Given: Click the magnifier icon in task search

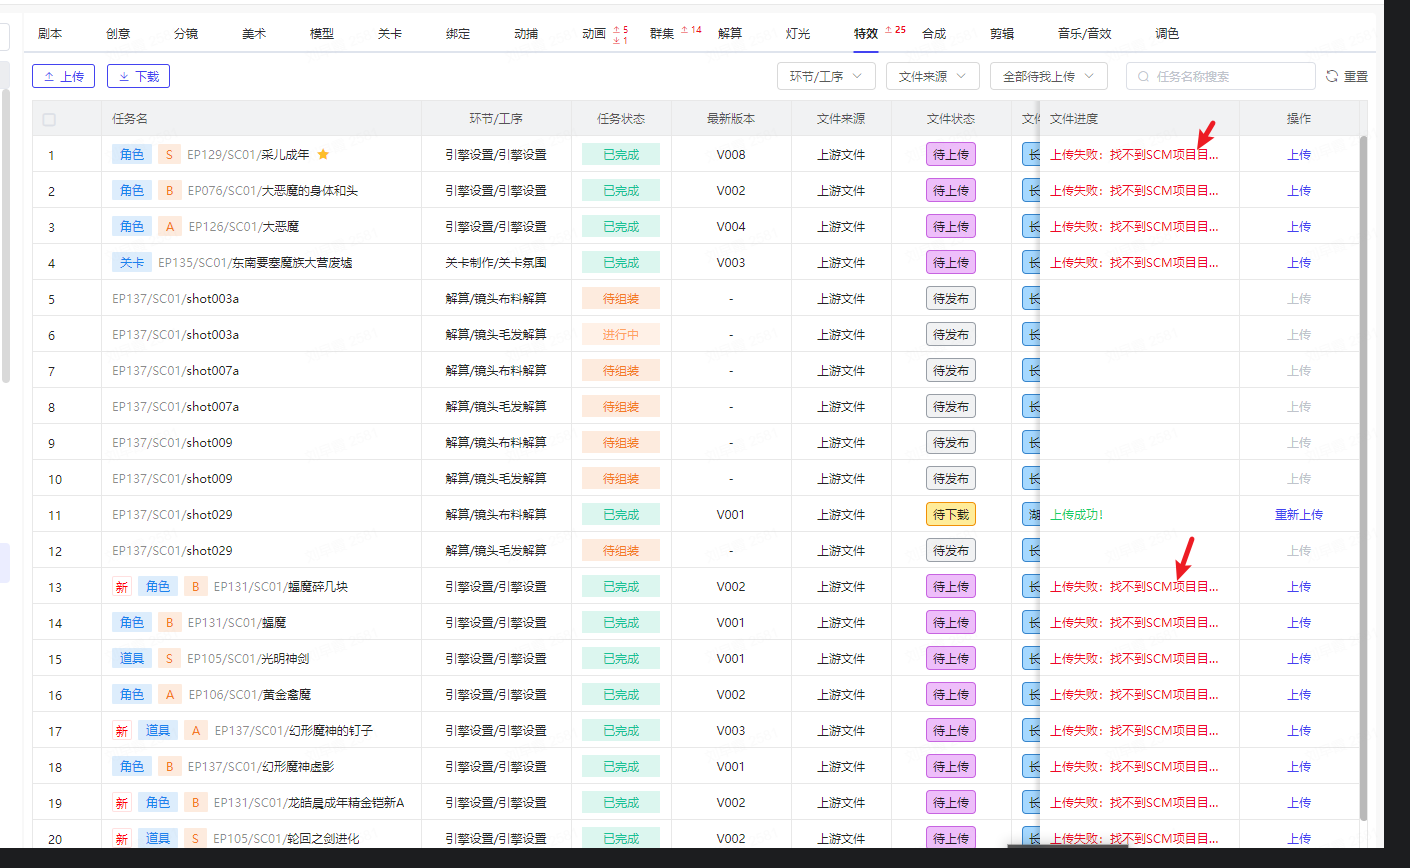Looking at the screenshot, I should point(1144,76).
